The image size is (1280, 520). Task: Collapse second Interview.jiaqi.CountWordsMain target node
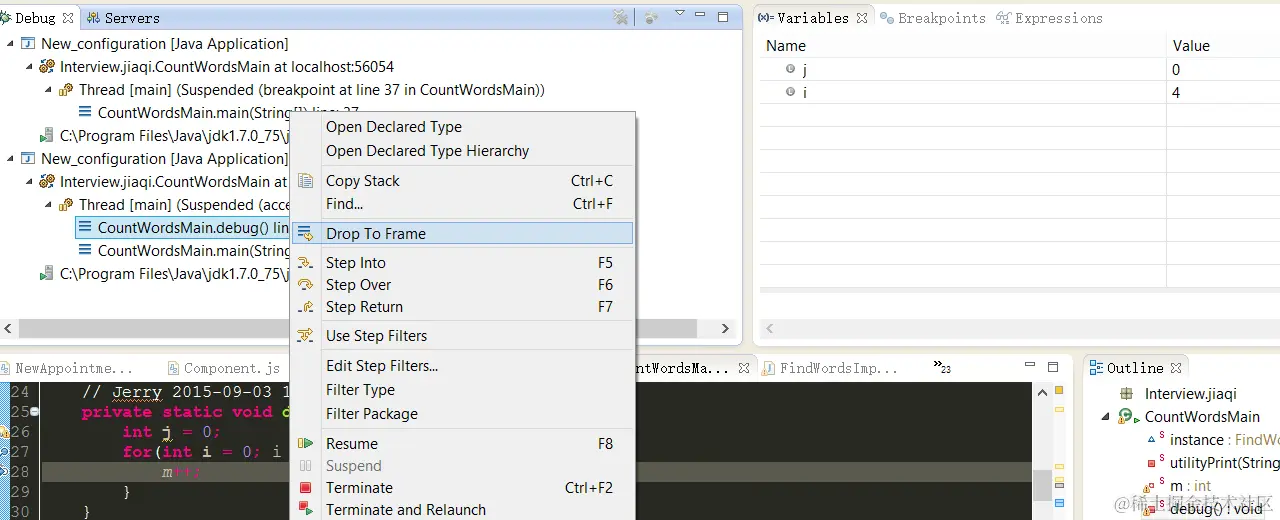click(x=29, y=182)
